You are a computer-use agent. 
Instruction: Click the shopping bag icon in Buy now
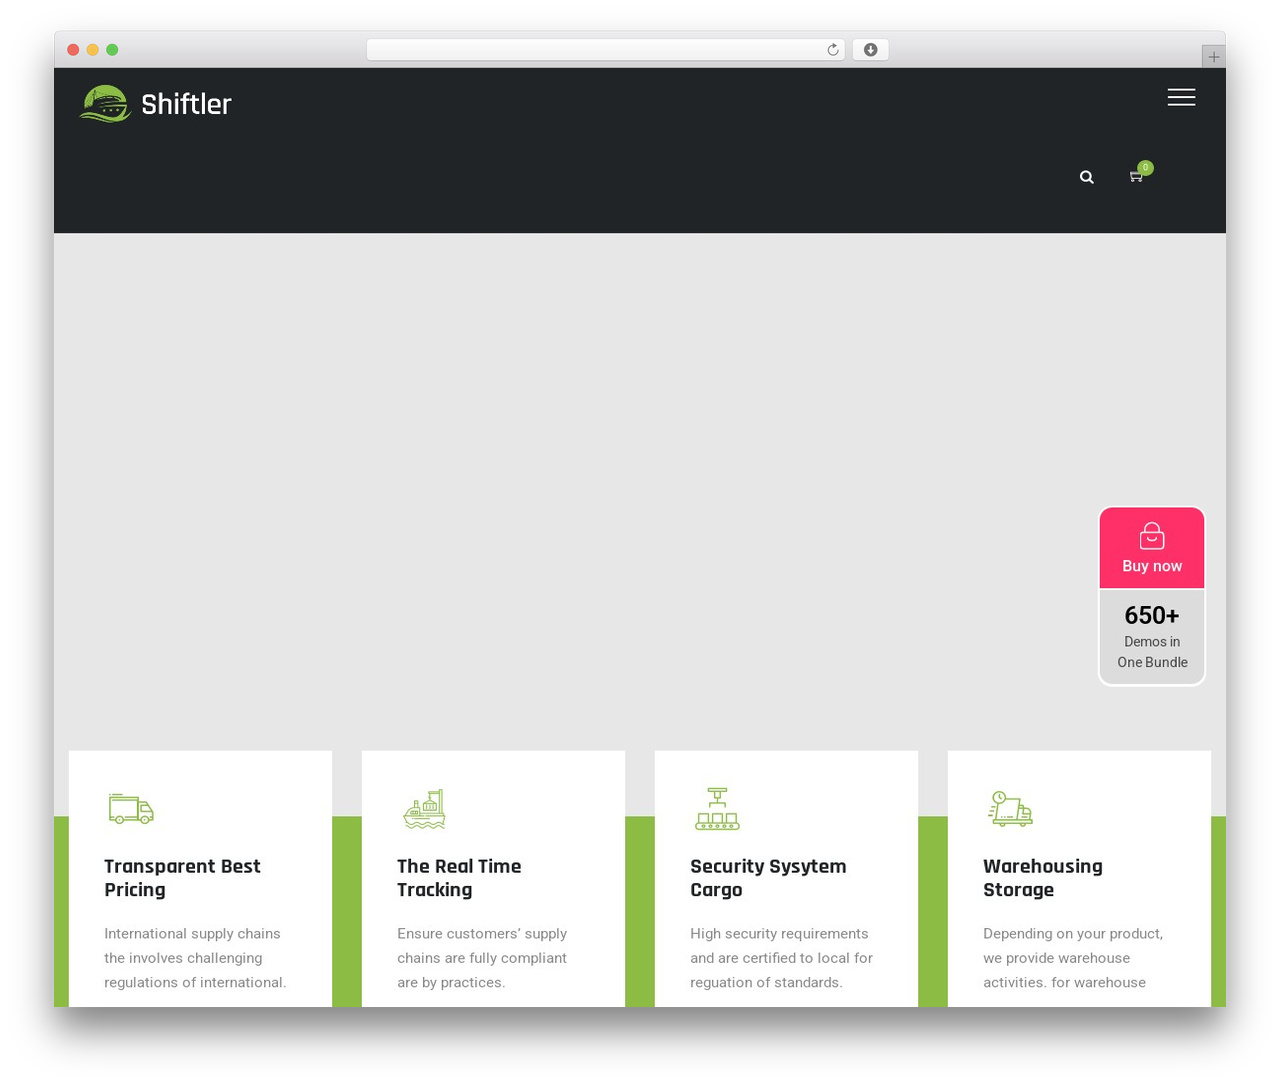coord(1152,536)
